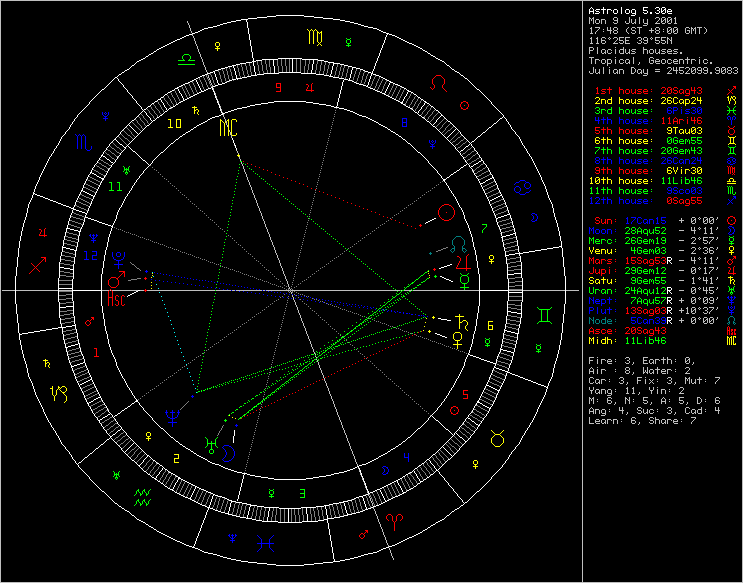
Task: Click the yellow Virgo sign on the outer ring
Action: (x=314, y=40)
